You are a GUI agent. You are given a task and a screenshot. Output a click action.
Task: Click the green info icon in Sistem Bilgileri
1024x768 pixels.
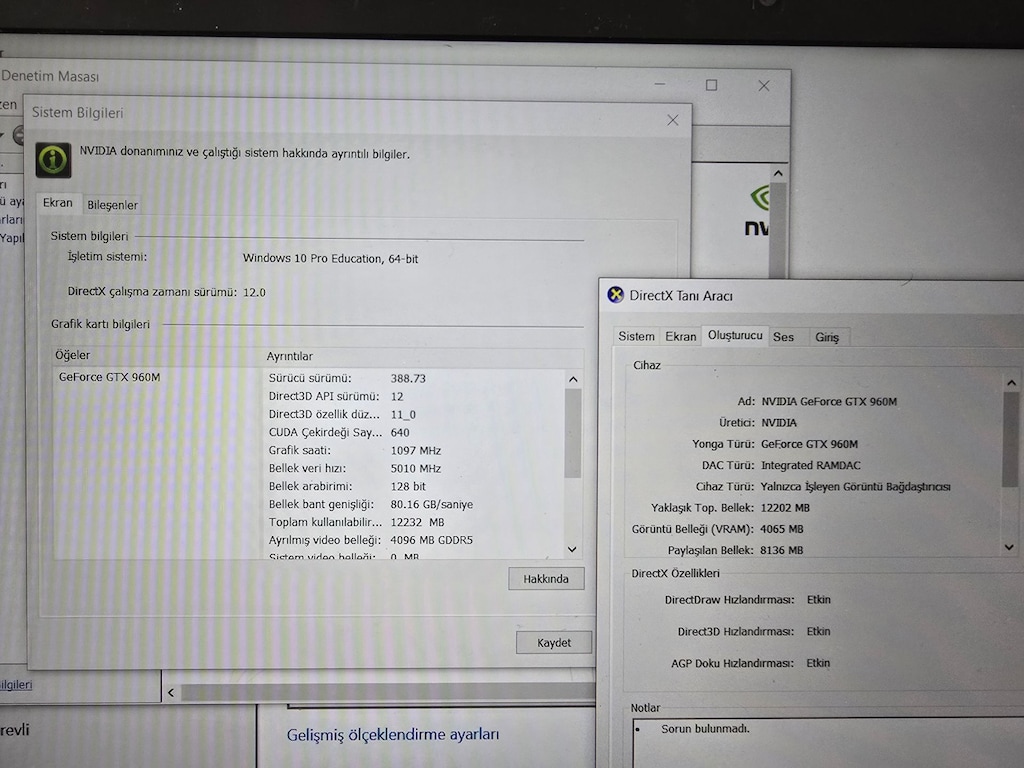53,160
